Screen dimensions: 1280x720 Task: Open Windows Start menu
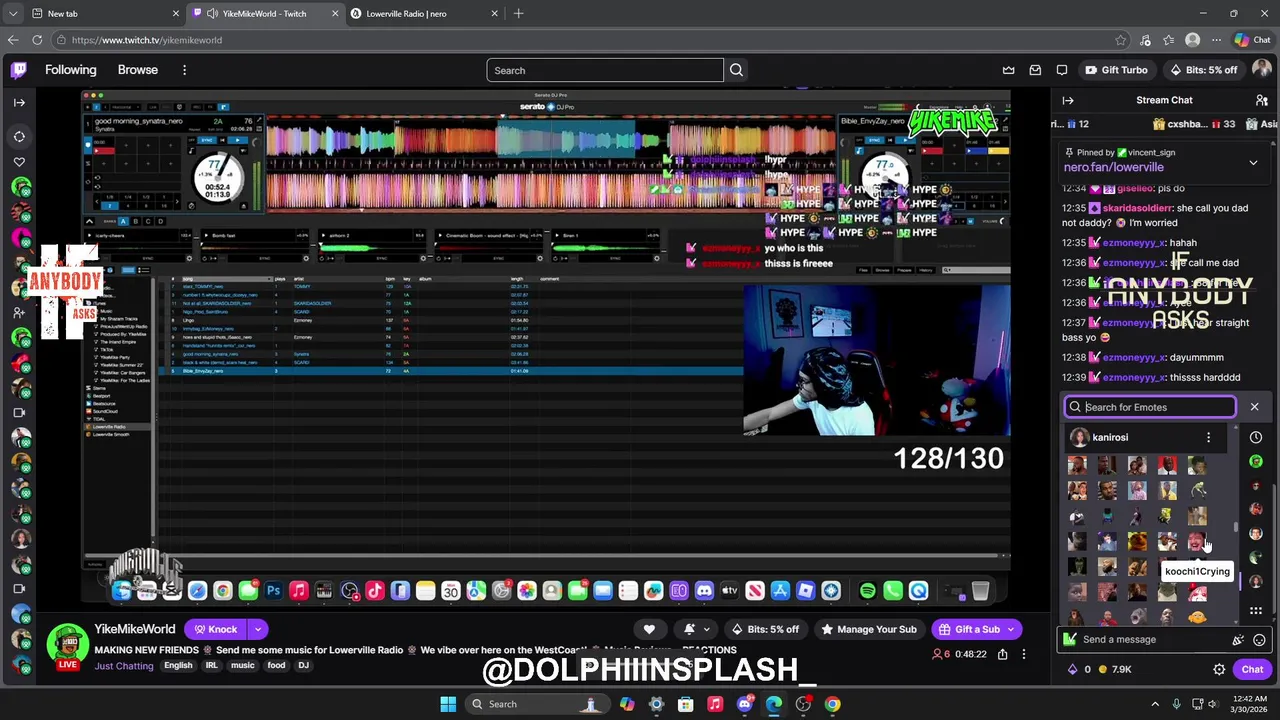448,704
